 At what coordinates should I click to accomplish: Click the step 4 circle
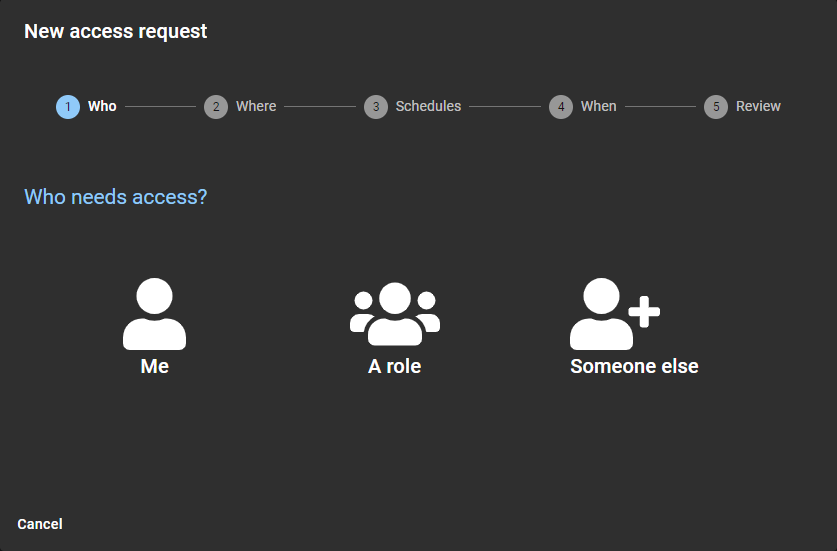561,107
